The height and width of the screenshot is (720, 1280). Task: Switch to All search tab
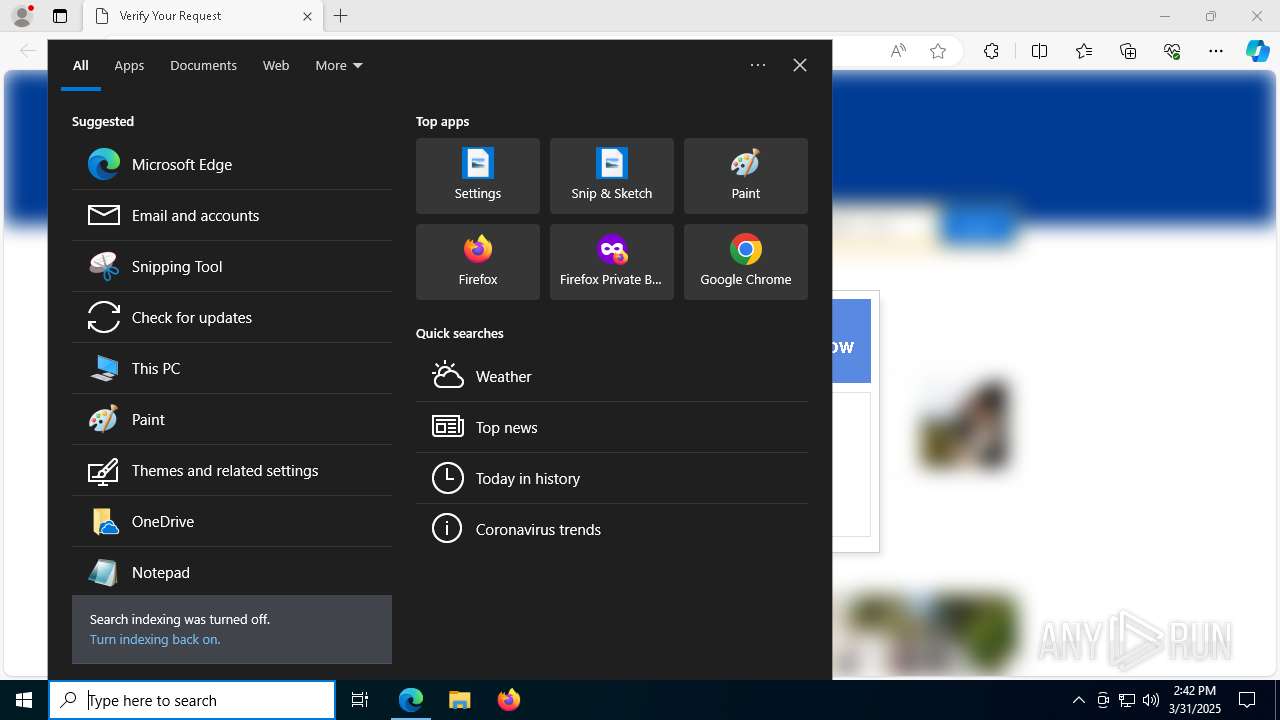coord(81,65)
